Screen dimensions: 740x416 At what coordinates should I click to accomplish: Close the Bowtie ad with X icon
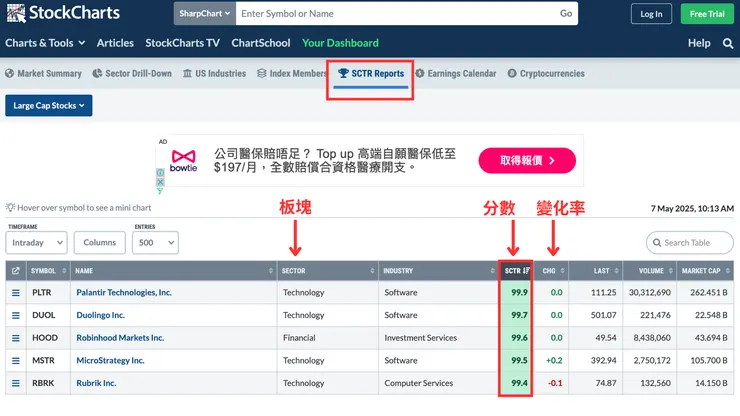click(x=160, y=182)
